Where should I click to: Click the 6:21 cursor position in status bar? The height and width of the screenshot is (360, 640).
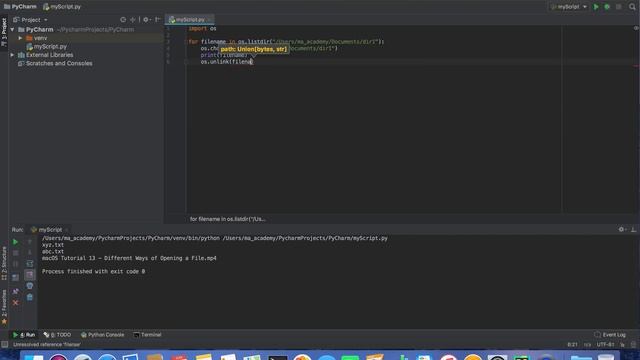coord(572,345)
